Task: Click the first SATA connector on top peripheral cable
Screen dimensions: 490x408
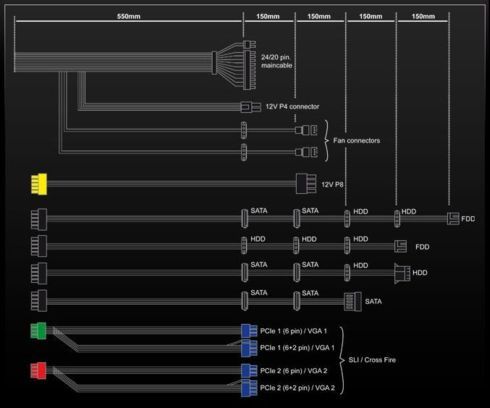Action: (x=244, y=218)
